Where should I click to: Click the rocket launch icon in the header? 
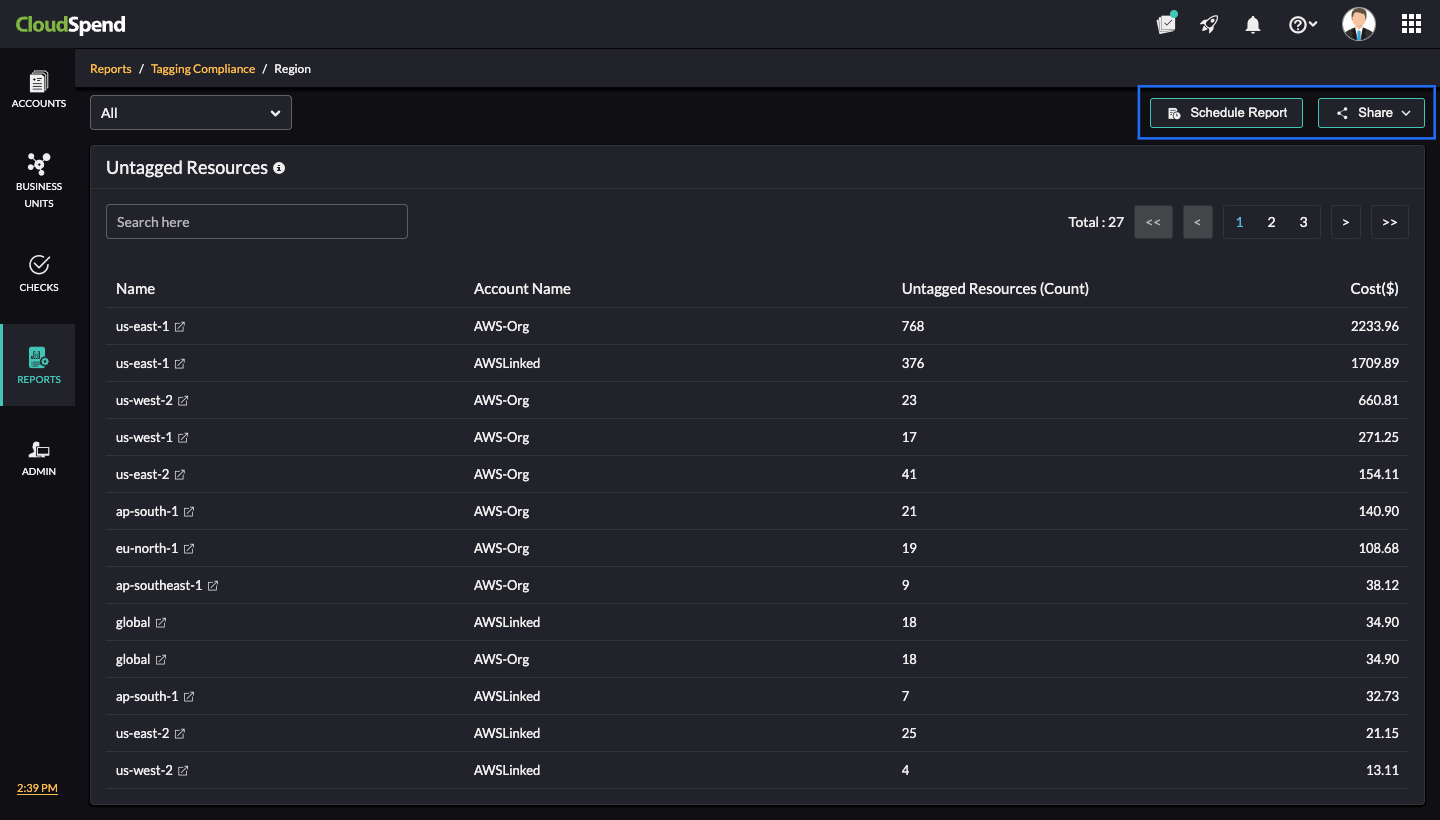pos(1209,23)
